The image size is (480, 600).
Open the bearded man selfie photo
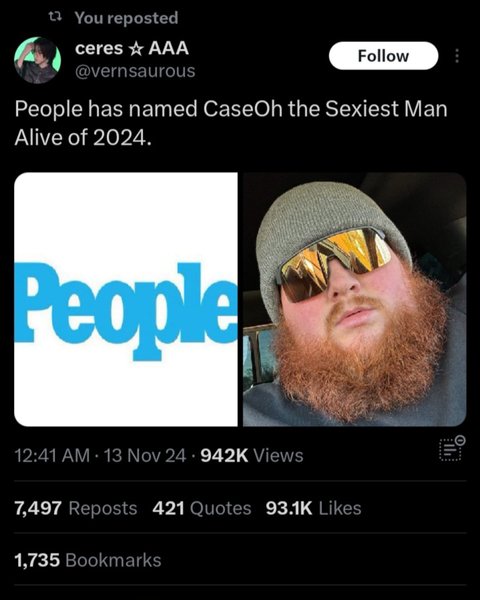coord(354,299)
